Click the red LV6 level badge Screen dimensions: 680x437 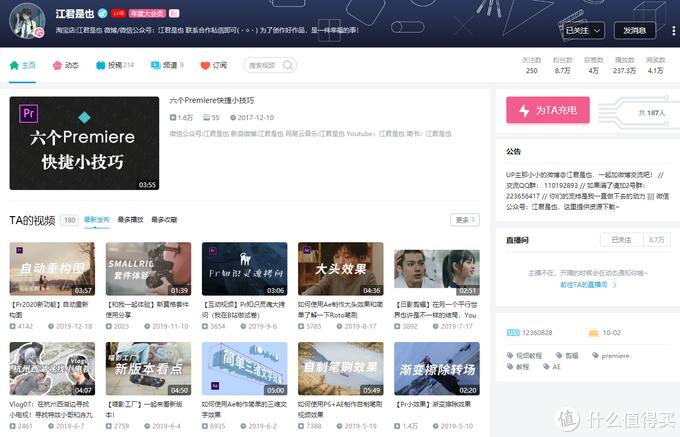pyautogui.click(x=118, y=13)
